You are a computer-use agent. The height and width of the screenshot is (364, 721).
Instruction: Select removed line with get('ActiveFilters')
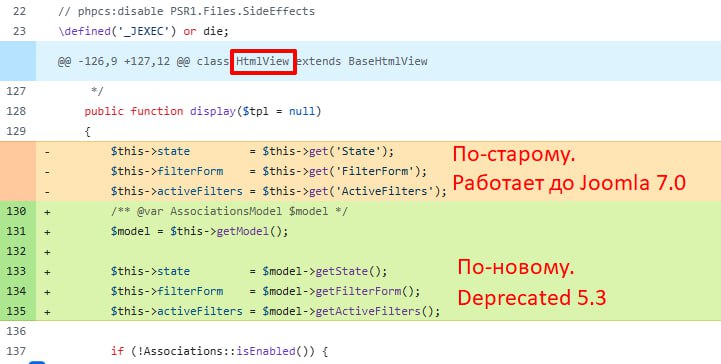[x=279, y=191]
